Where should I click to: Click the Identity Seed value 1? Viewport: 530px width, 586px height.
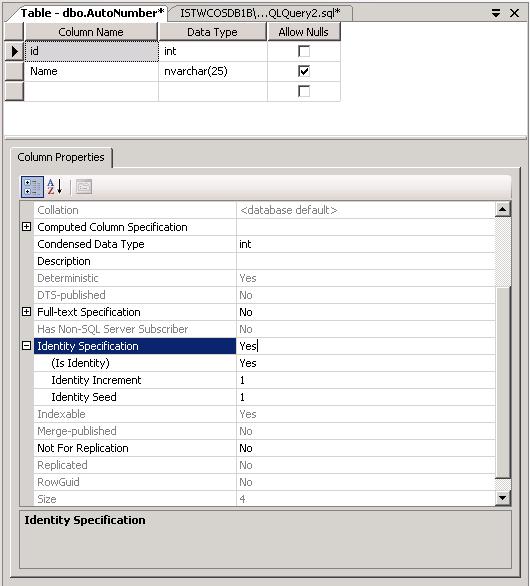(x=366, y=397)
